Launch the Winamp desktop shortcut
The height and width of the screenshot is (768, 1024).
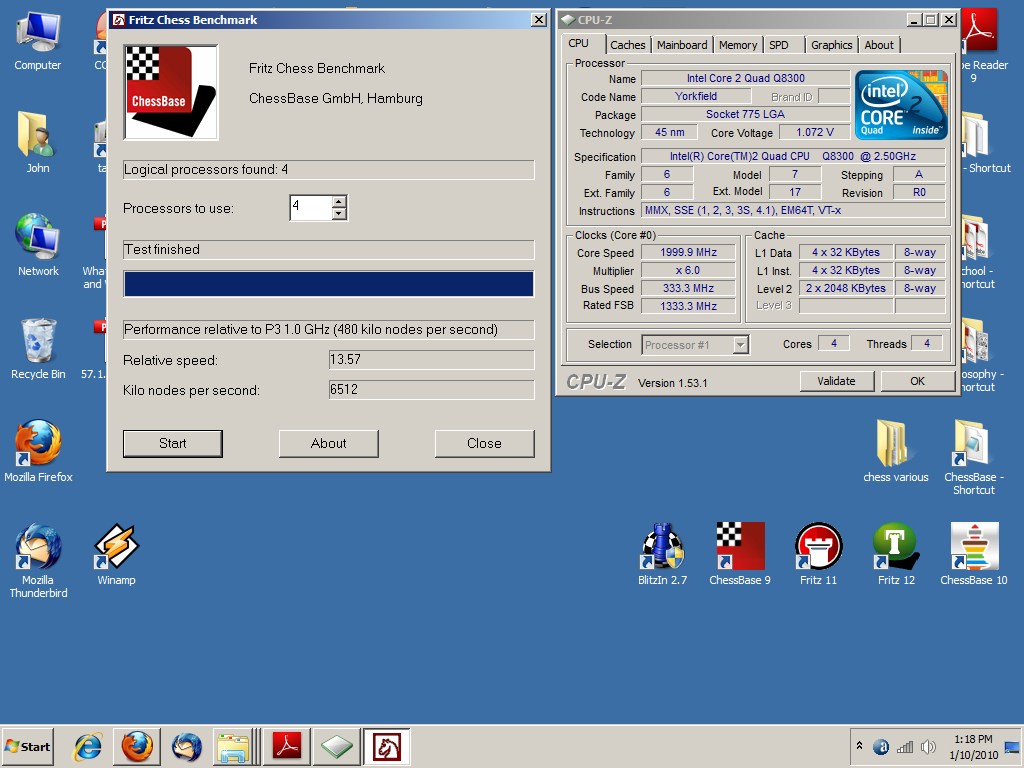coord(116,554)
